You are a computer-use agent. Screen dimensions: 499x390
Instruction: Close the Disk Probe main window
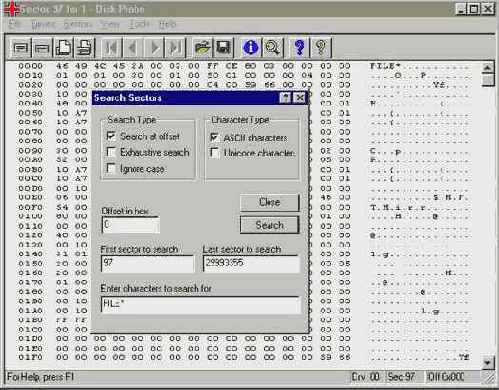click(x=487, y=9)
